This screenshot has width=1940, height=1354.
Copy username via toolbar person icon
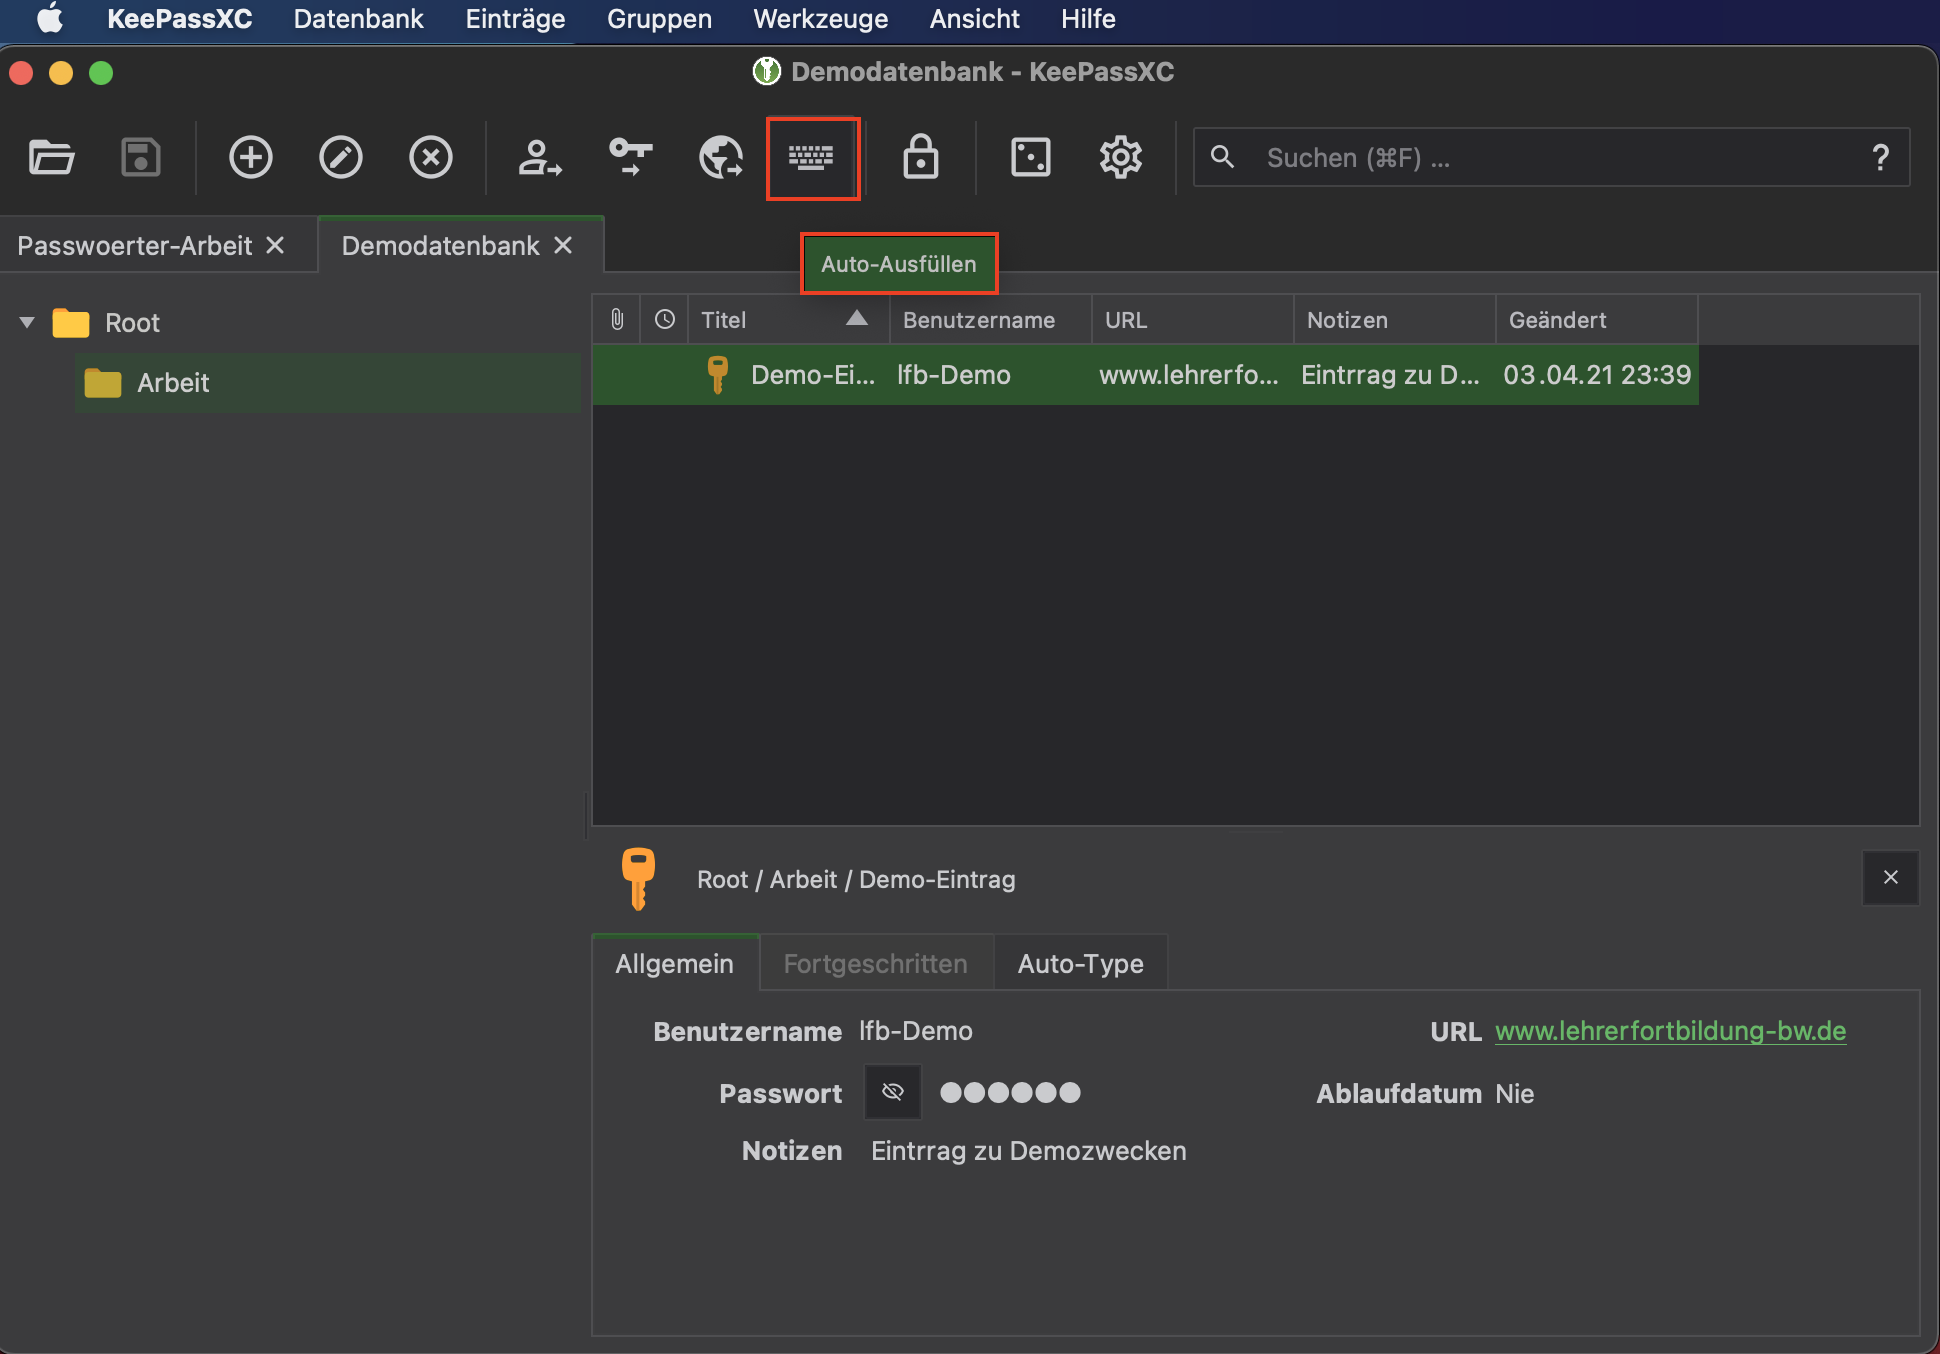click(x=539, y=158)
